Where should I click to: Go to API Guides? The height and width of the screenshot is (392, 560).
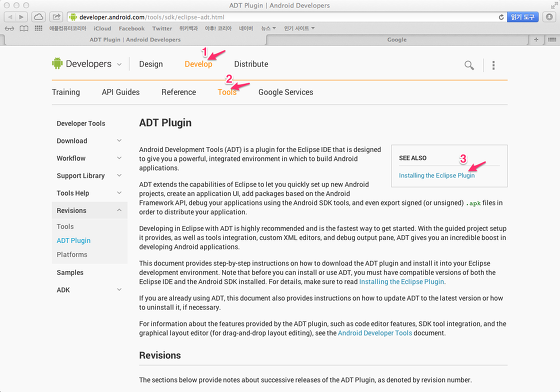(120, 92)
